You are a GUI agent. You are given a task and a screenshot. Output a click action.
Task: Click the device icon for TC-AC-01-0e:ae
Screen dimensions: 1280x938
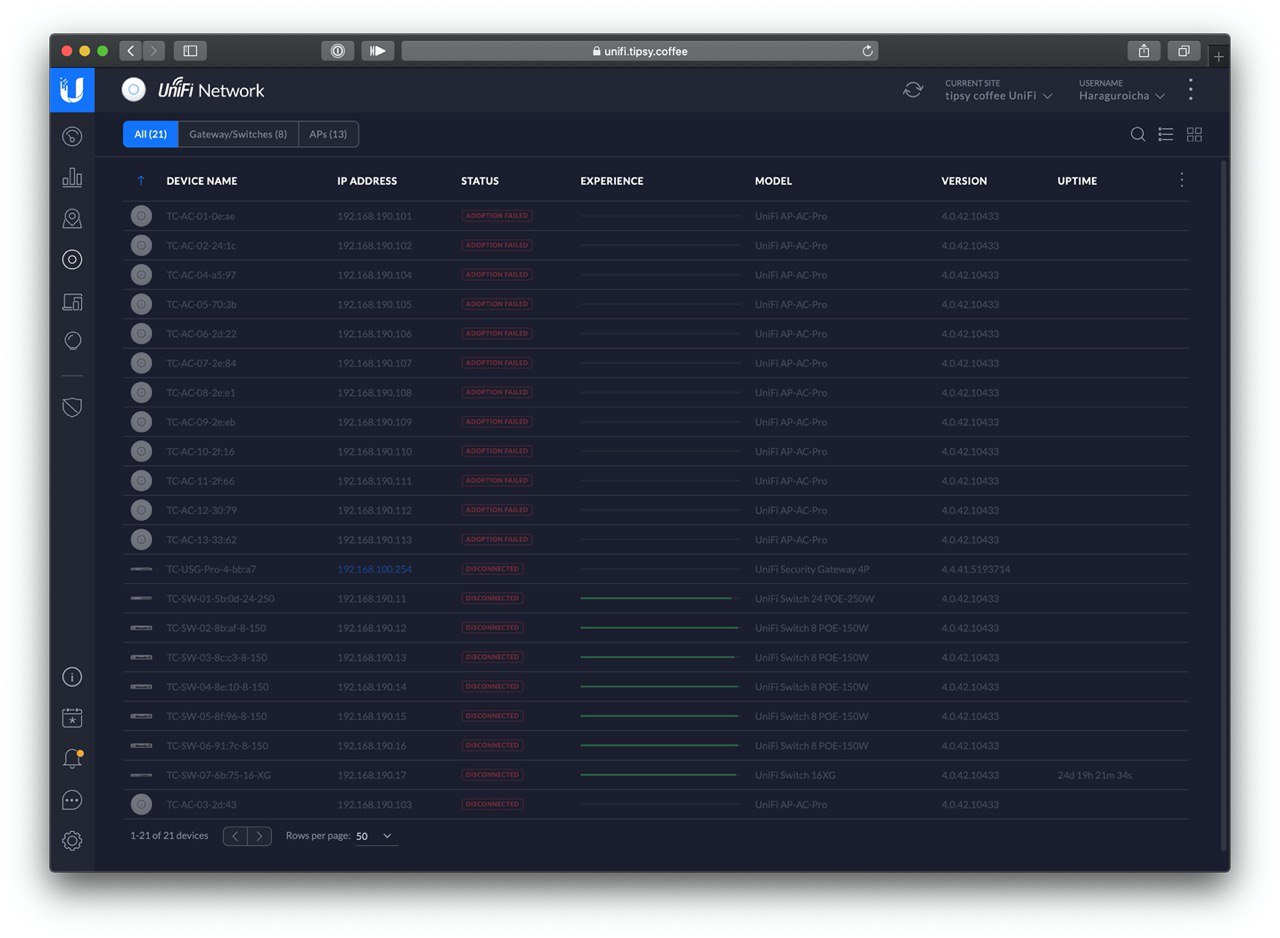point(141,216)
